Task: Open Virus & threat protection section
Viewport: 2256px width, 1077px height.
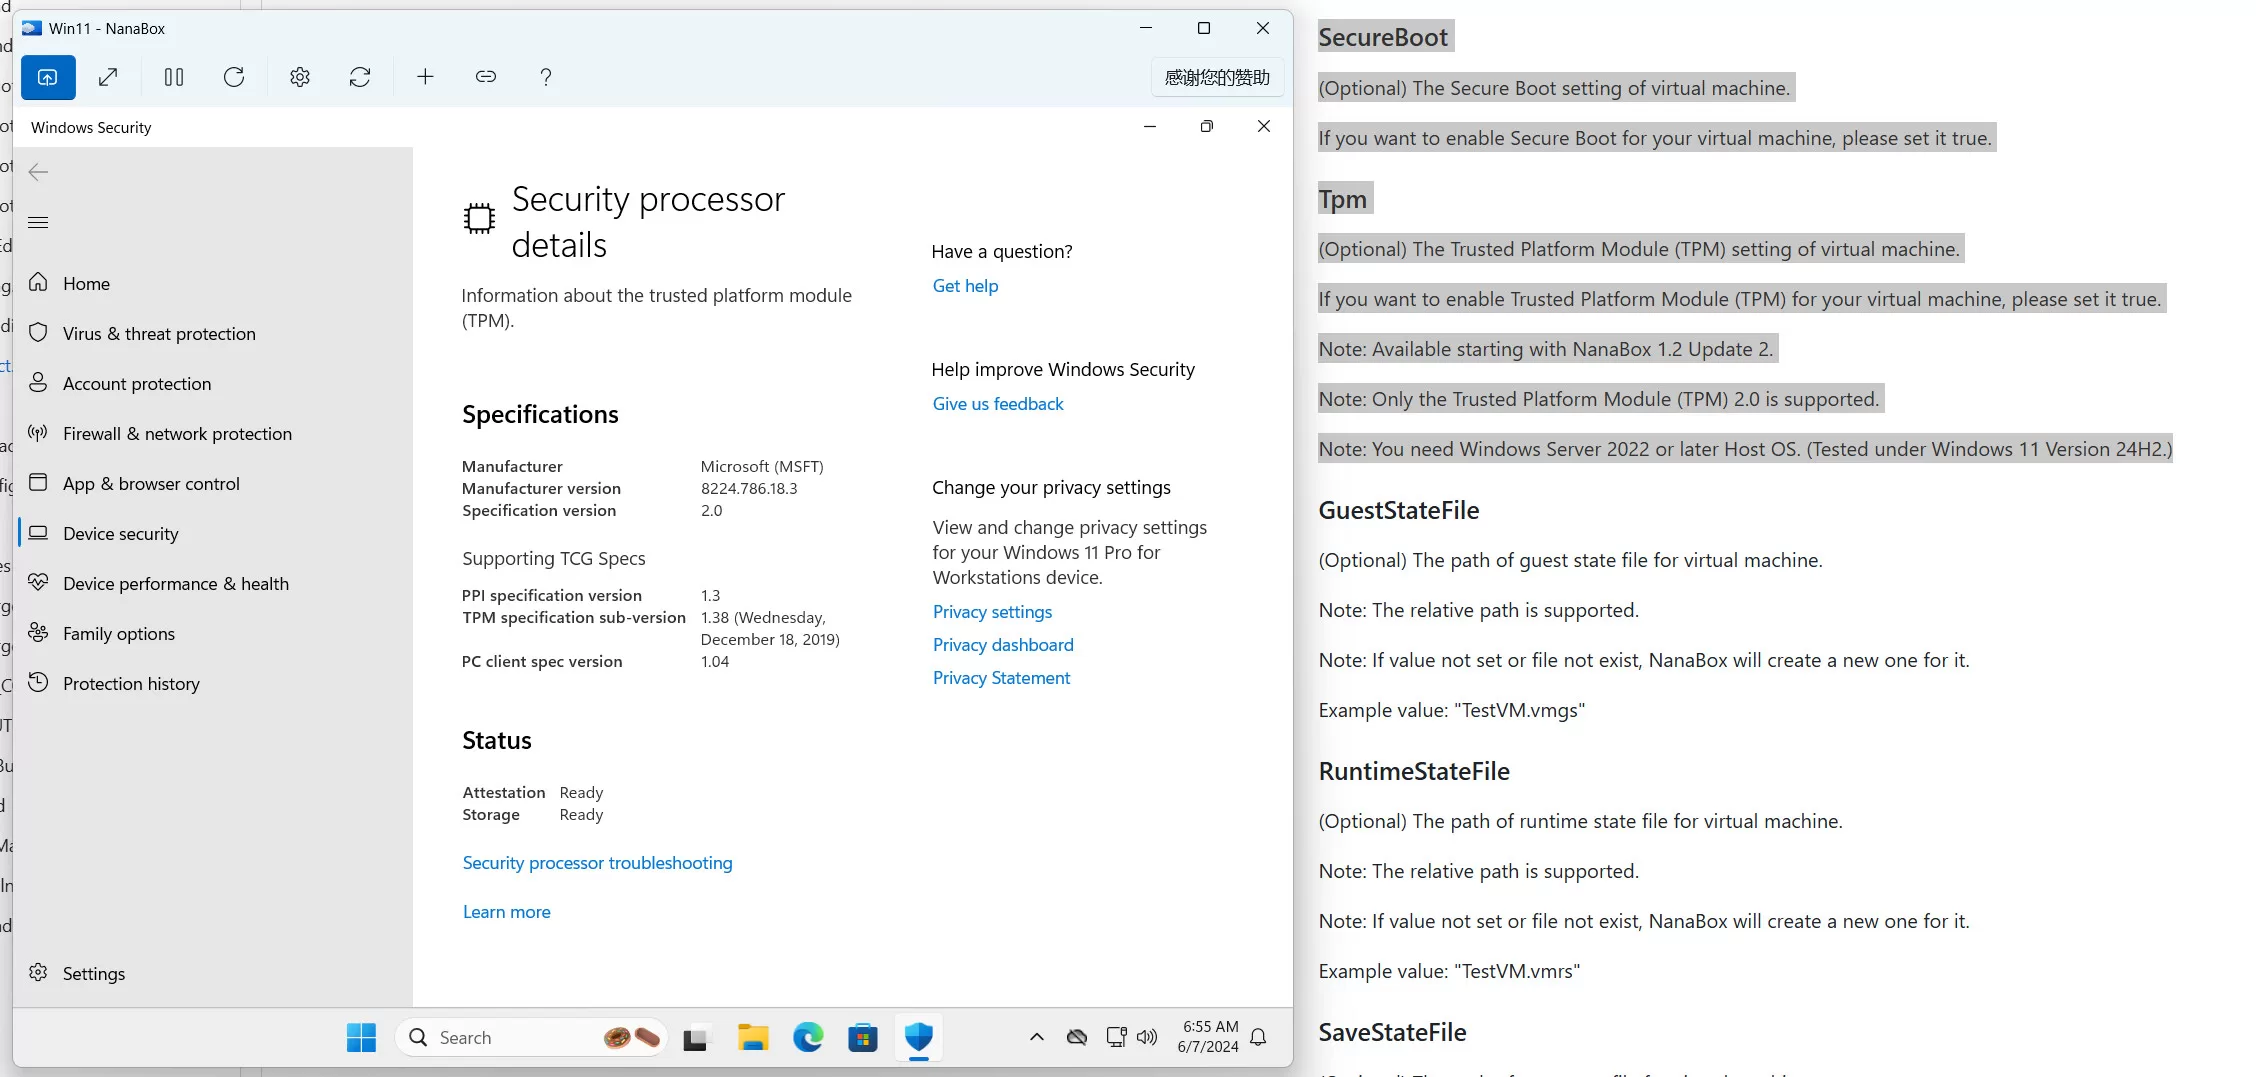Action: point(159,334)
